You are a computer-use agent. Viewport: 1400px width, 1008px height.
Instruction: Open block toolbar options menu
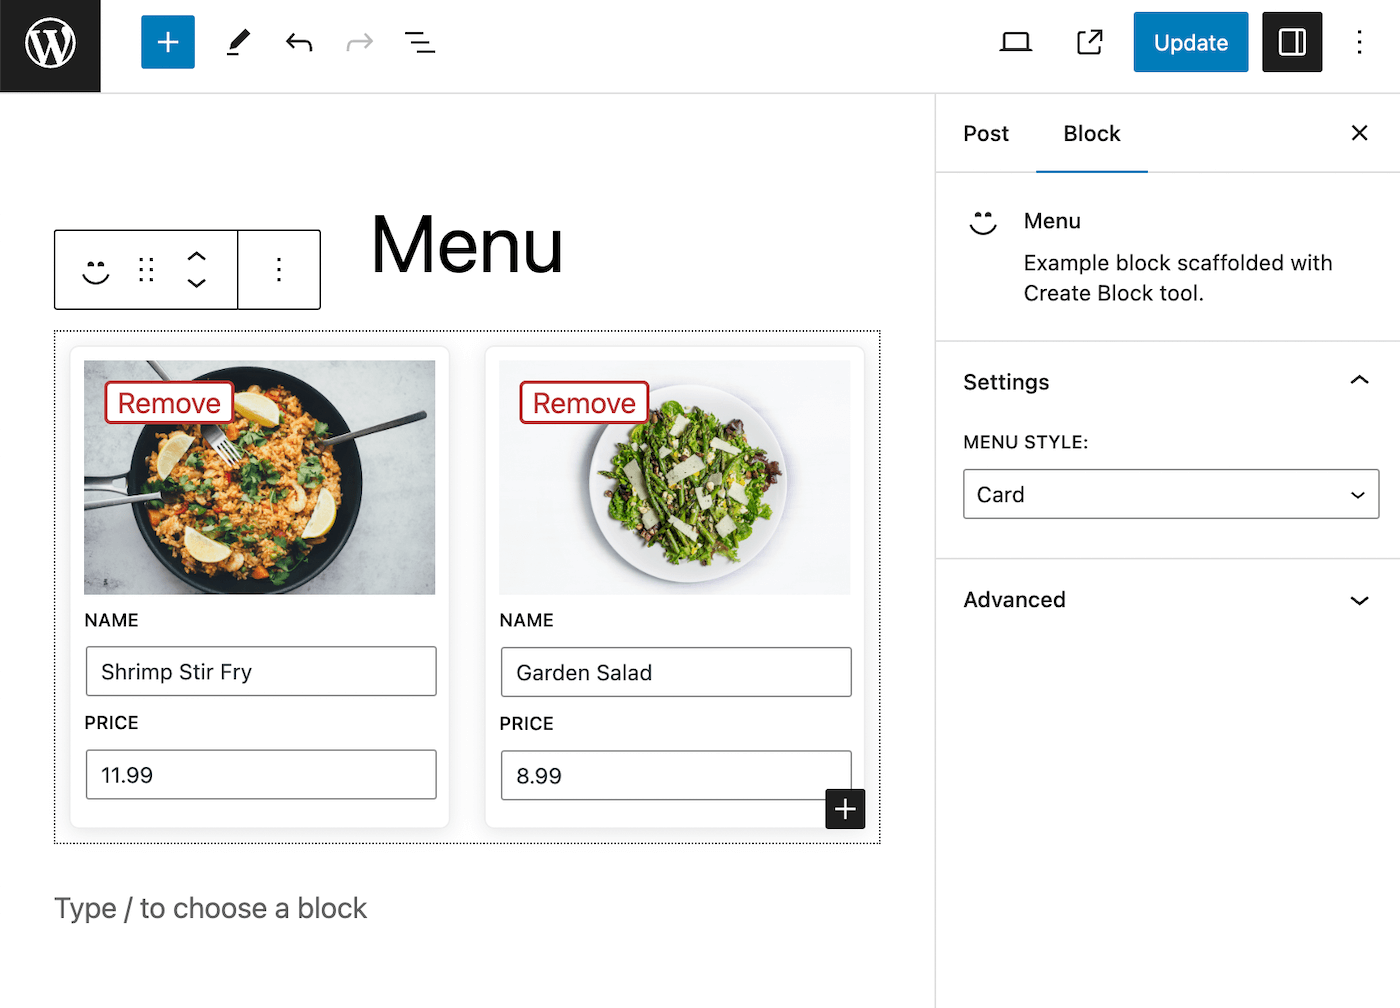(279, 270)
